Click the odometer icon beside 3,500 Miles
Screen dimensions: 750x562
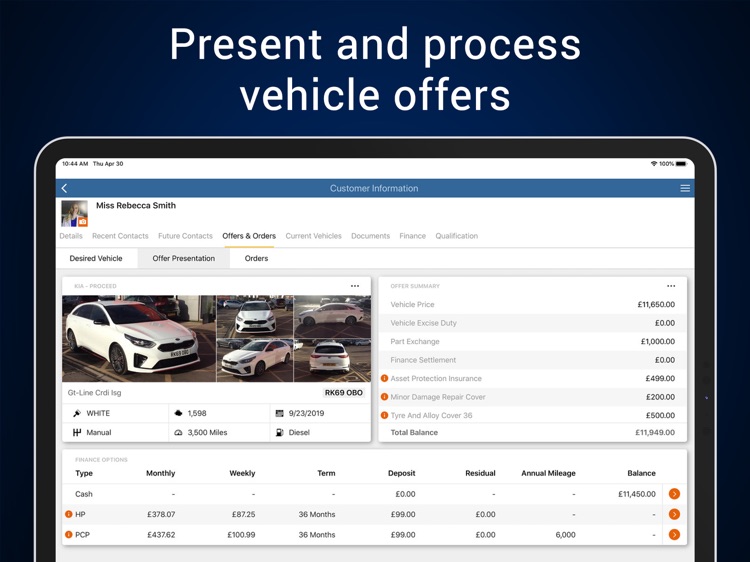[178, 432]
